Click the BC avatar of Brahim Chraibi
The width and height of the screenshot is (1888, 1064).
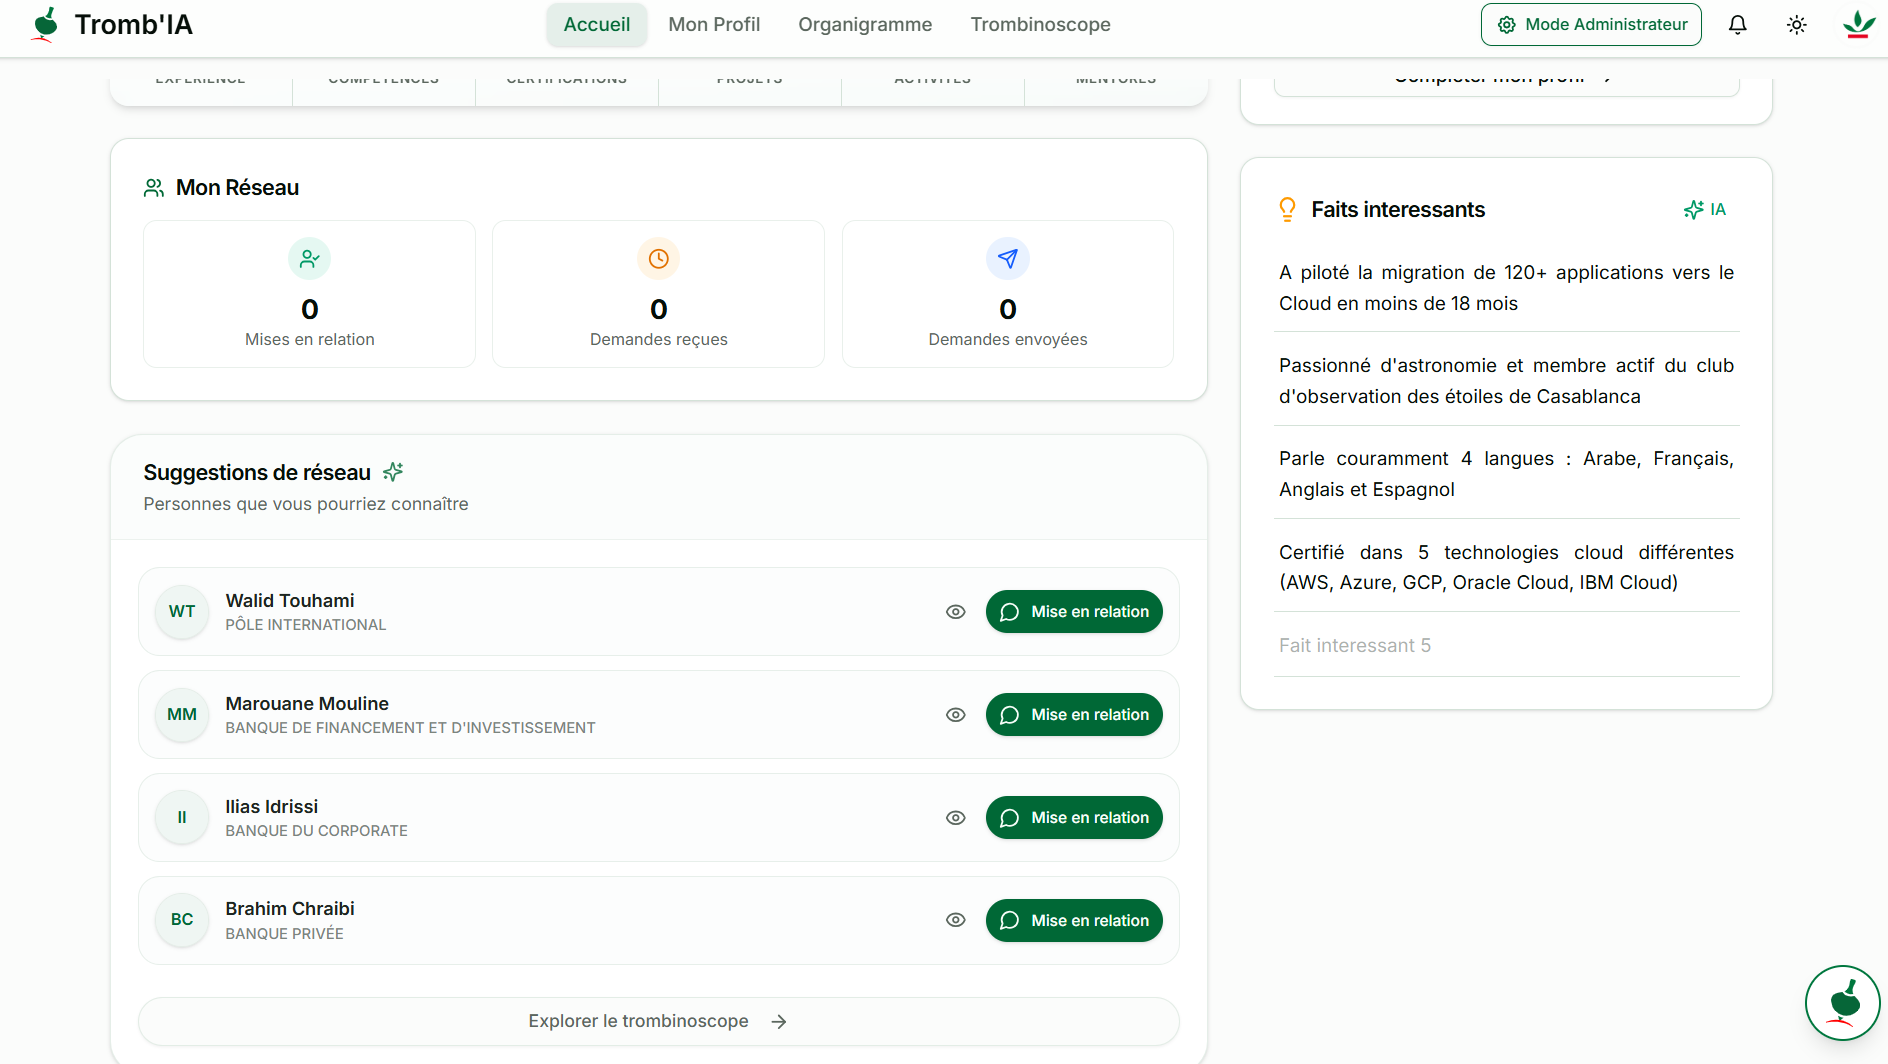(182, 920)
